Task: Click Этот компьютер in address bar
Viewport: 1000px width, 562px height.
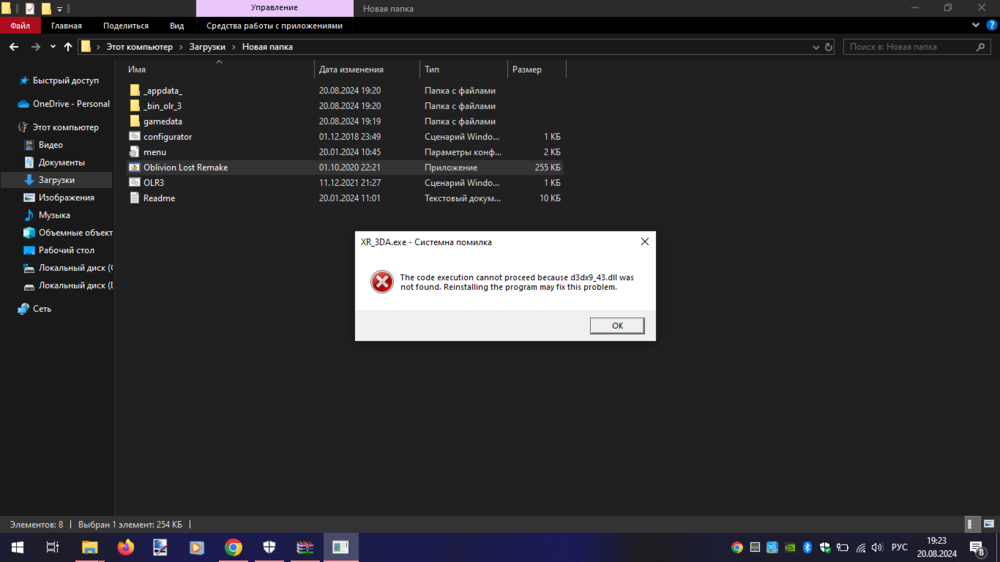Action: [139, 47]
